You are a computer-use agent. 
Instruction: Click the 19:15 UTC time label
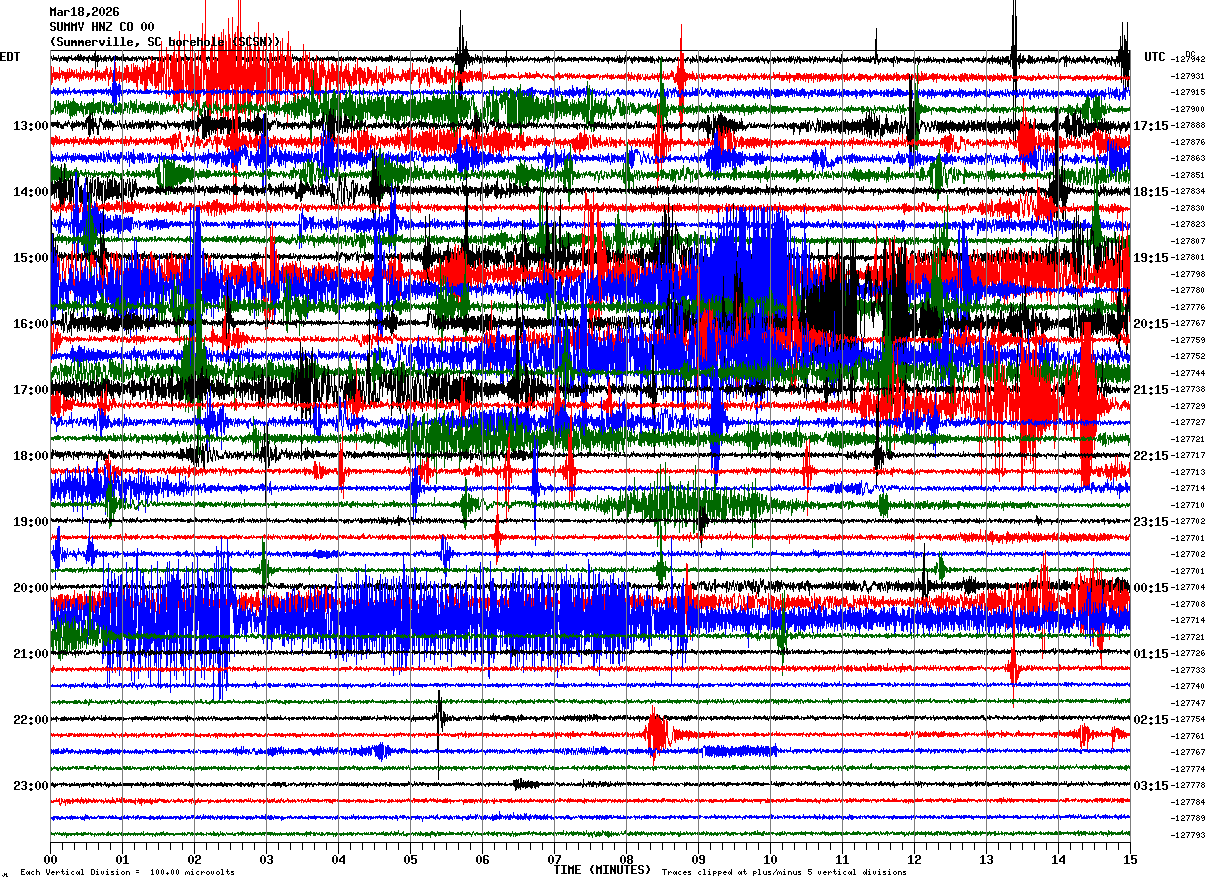[1151, 258]
